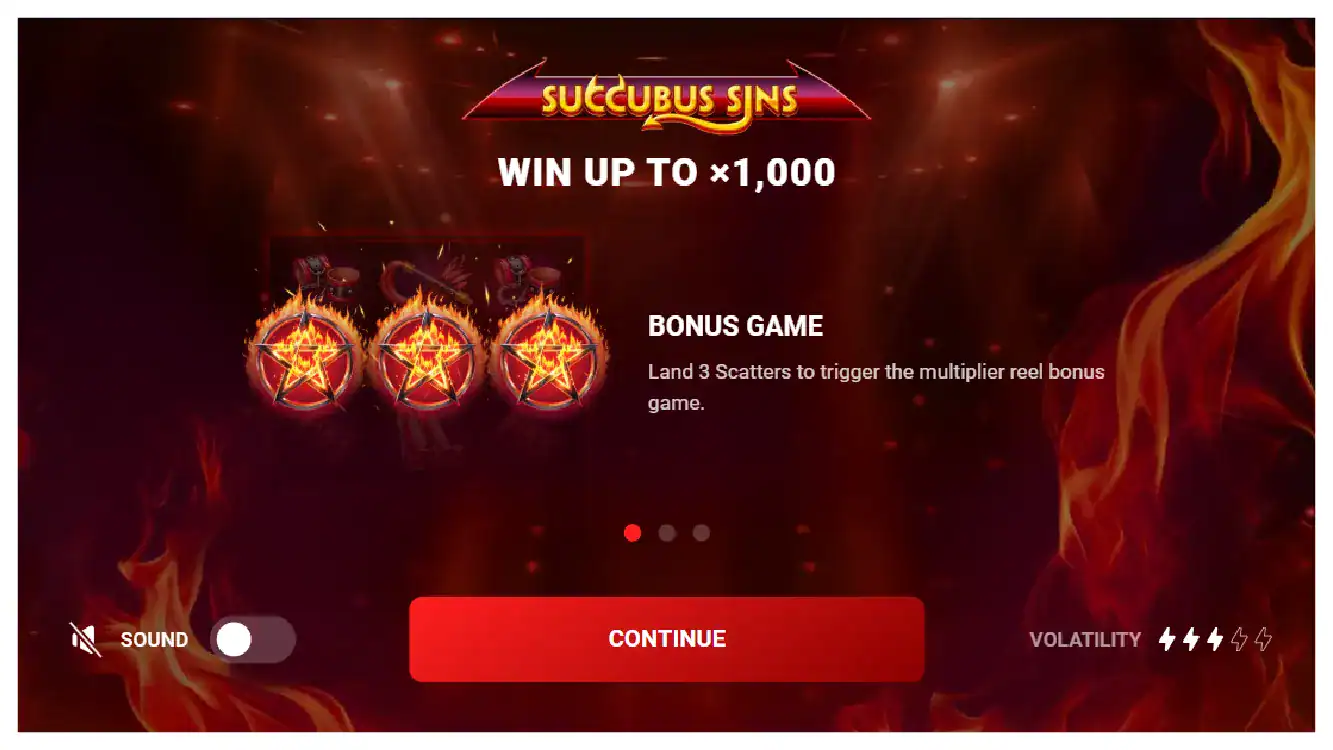Click the left flaming pentagram scatter symbol

(305, 357)
